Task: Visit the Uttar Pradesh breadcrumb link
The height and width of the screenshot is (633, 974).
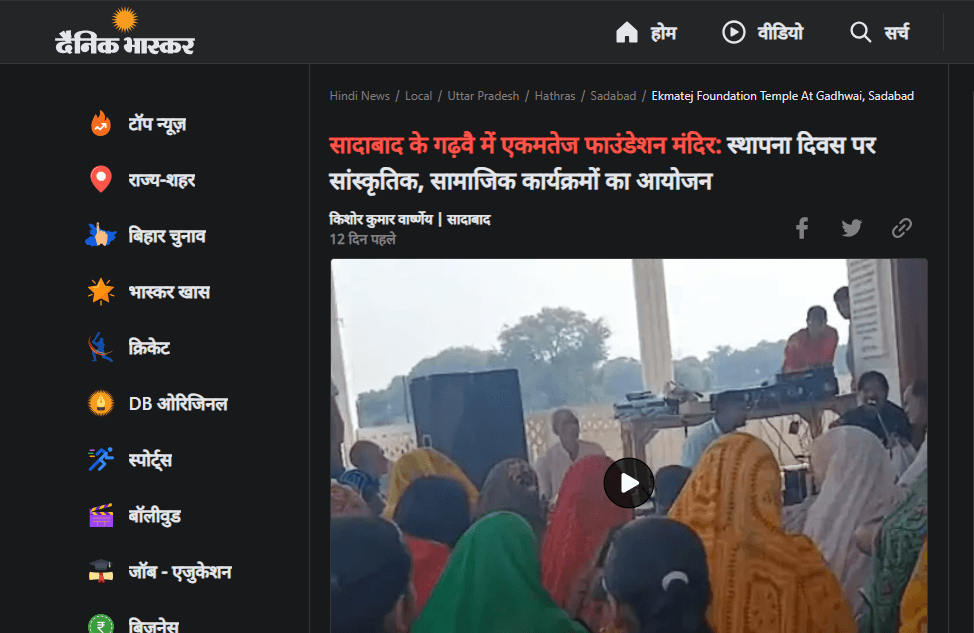Action: coord(483,95)
